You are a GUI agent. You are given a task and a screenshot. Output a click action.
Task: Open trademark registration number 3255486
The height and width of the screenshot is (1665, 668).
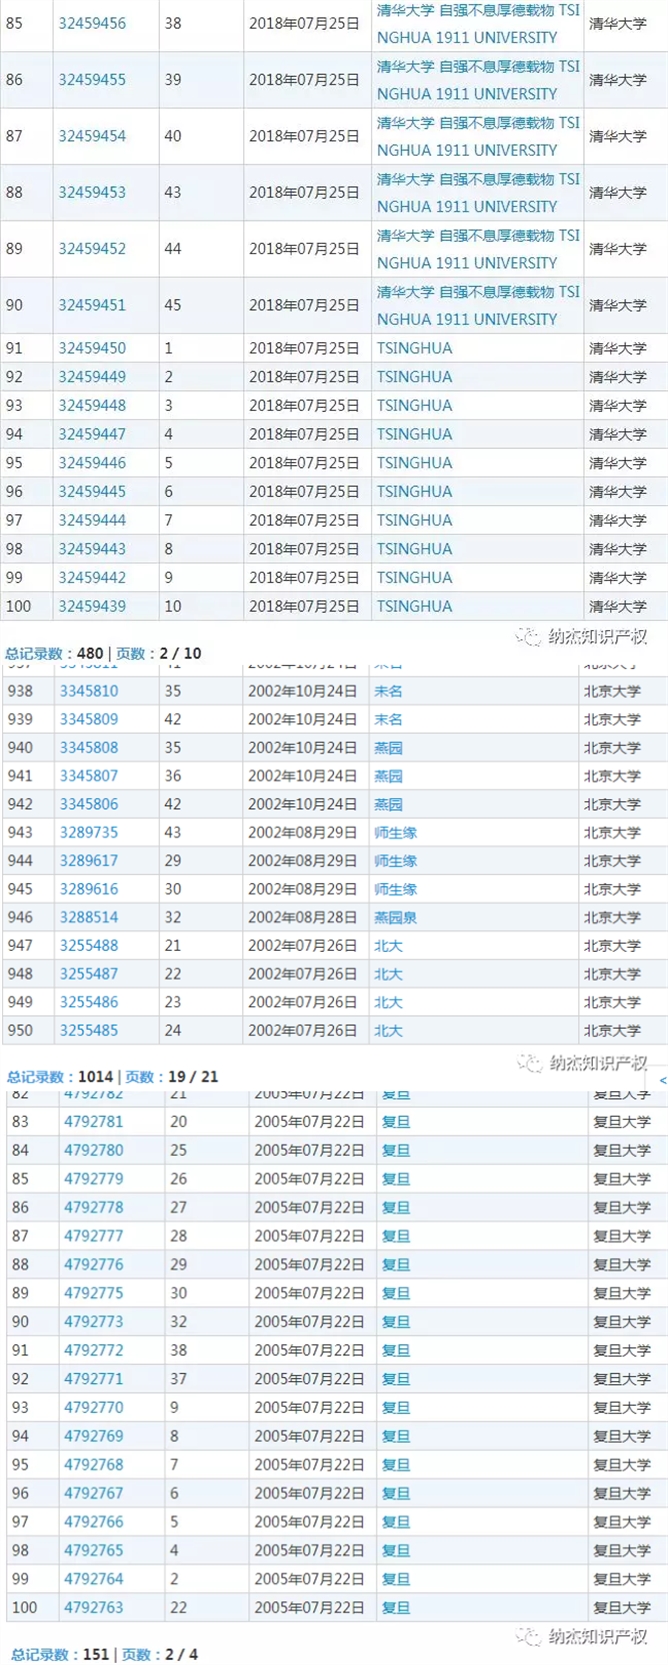point(89,1002)
